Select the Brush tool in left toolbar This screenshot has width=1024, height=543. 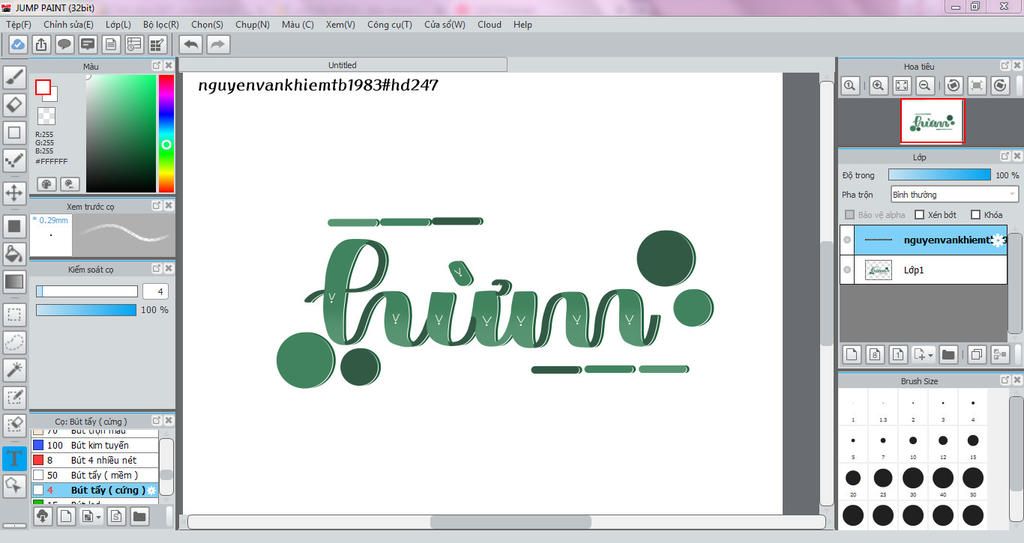tap(14, 77)
